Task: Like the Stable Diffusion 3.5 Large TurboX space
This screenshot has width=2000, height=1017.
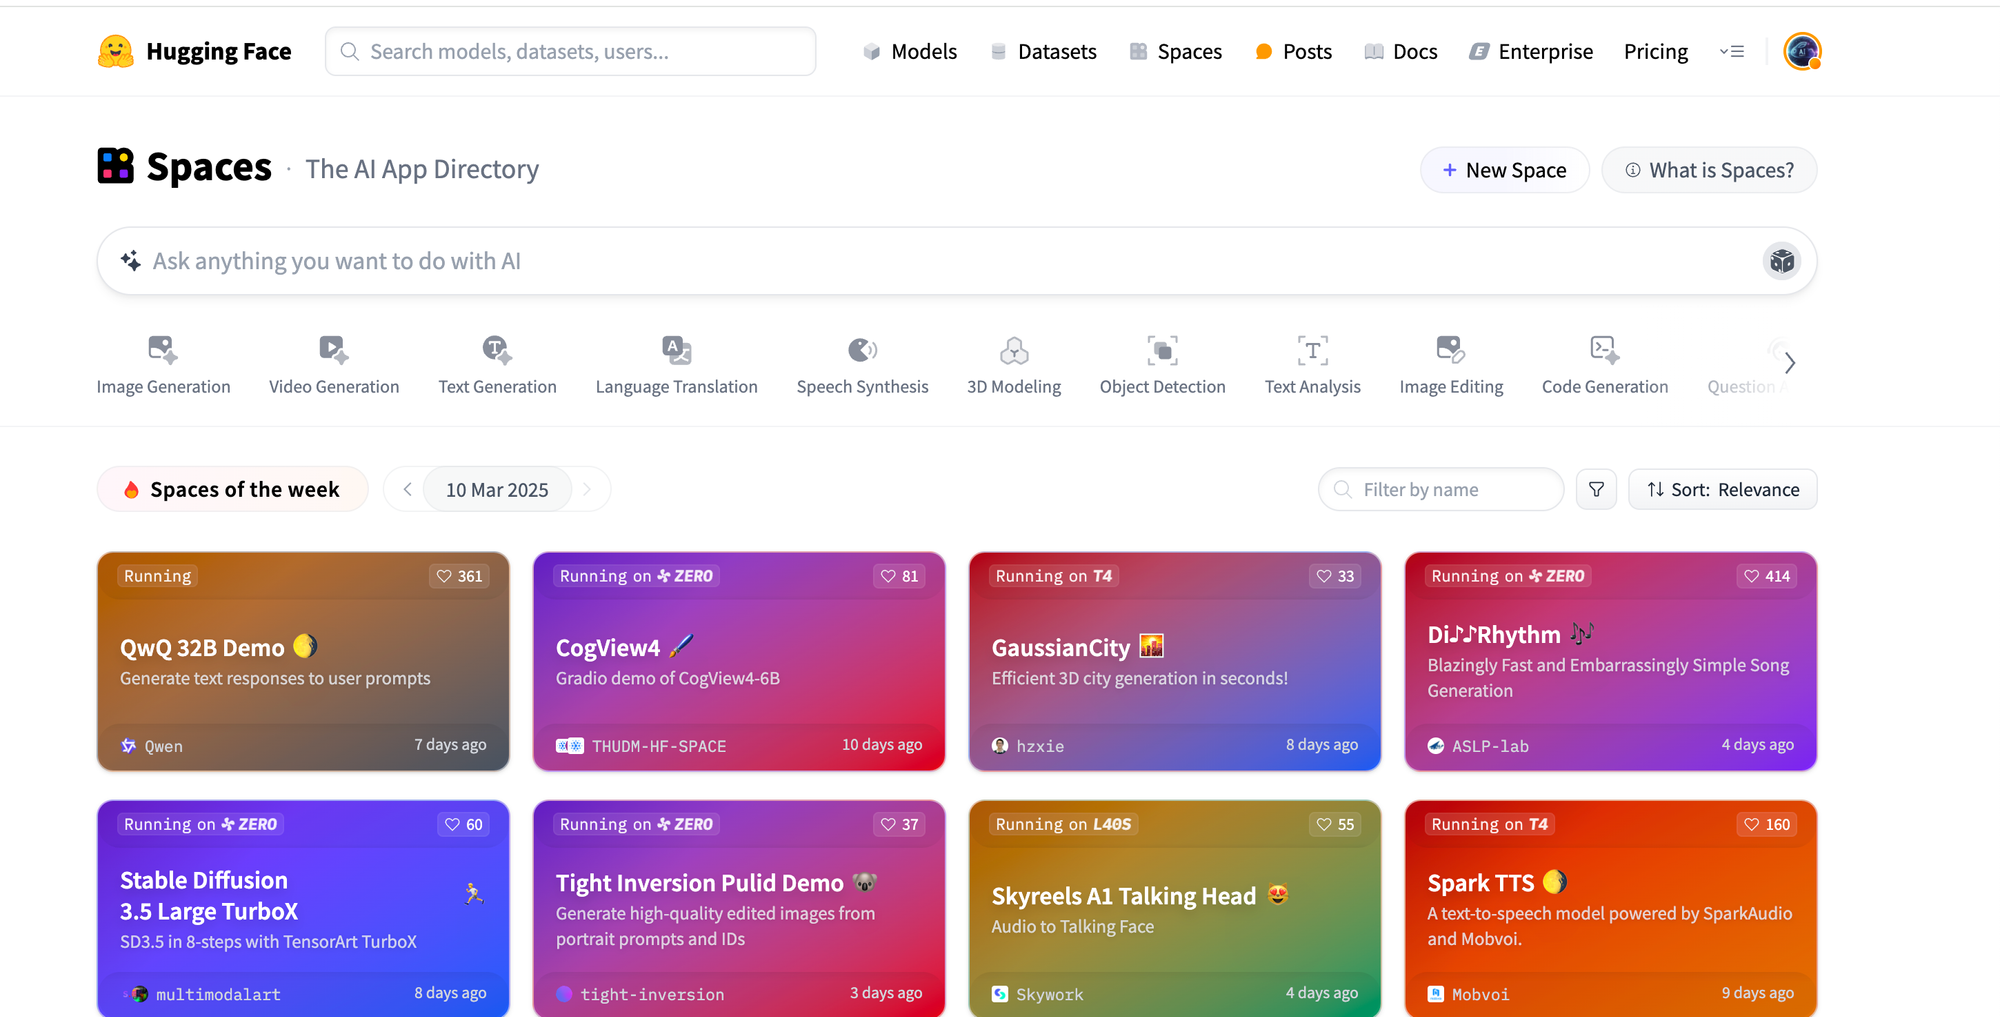Action: [464, 824]
